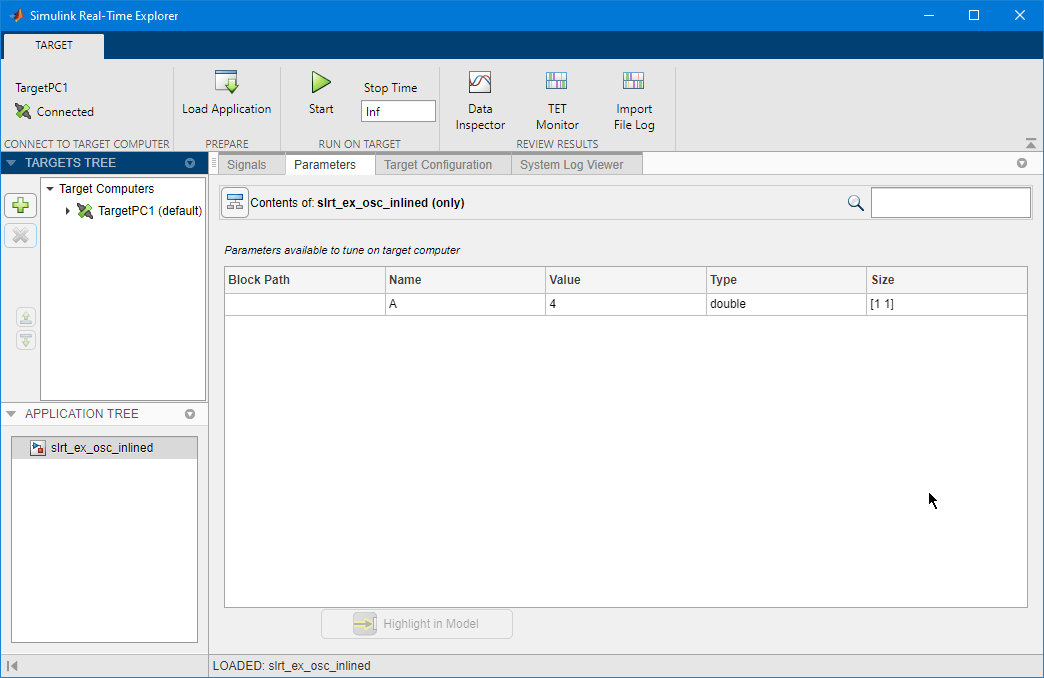Image resolution: width=1044 pixels, height=678 pixels.
Task: Click the grip handle left of Signals tab
Action: (x=214, y=164)
